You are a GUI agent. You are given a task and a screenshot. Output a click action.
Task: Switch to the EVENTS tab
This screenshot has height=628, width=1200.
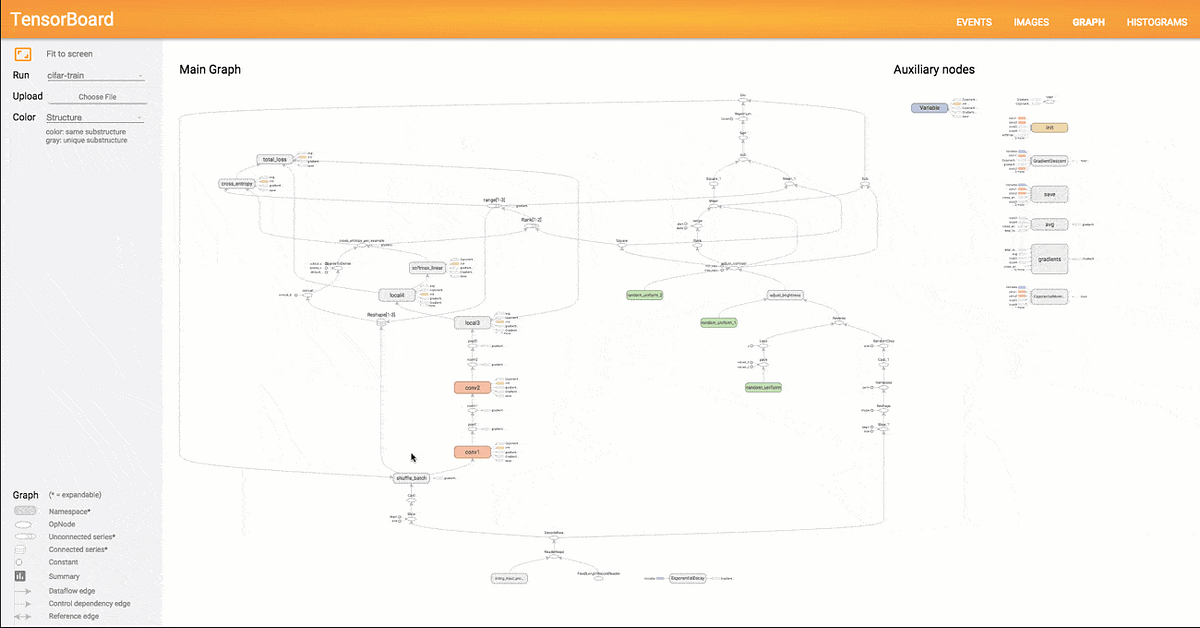974,21
